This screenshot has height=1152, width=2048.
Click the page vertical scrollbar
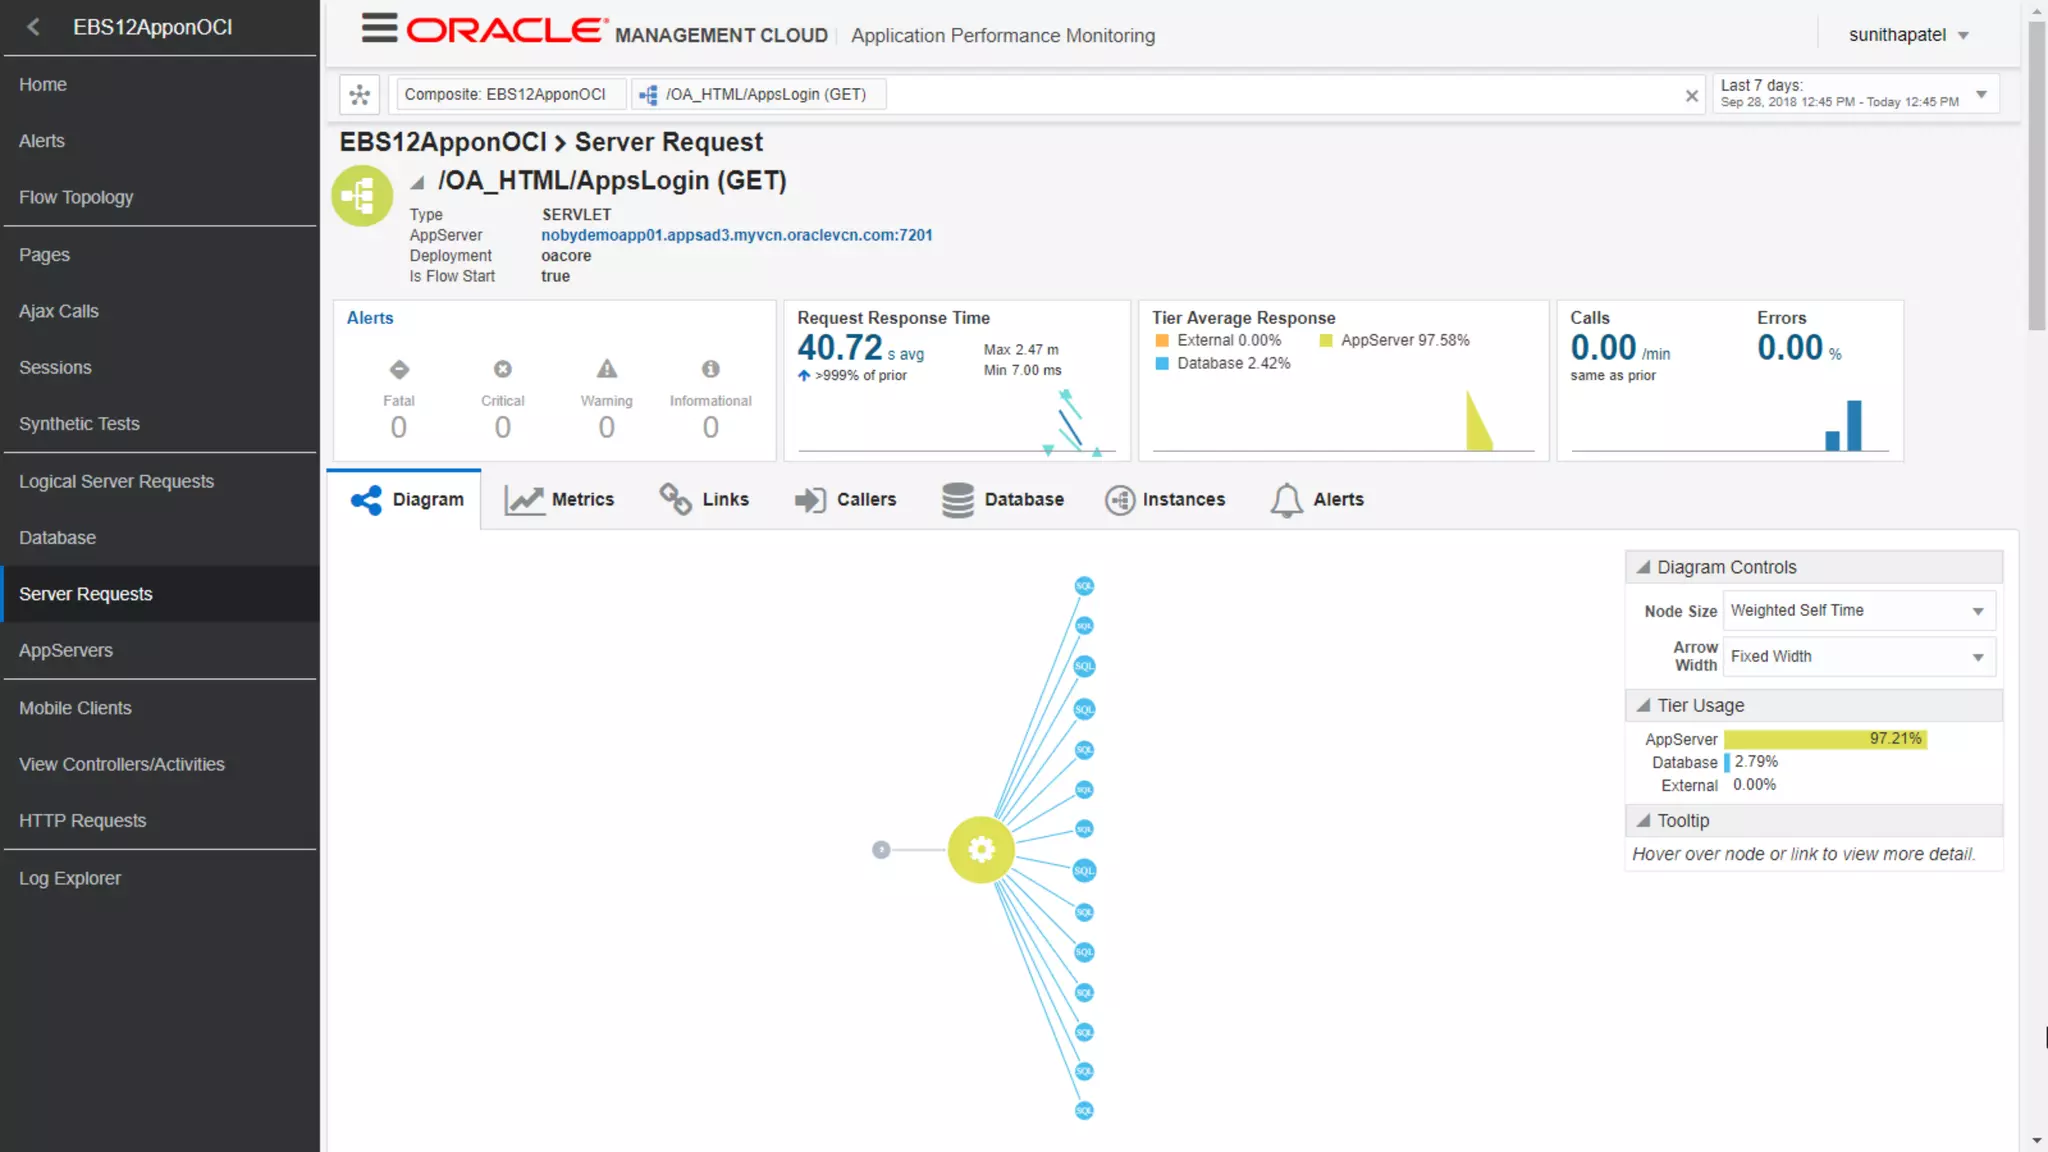(2037, 176)
